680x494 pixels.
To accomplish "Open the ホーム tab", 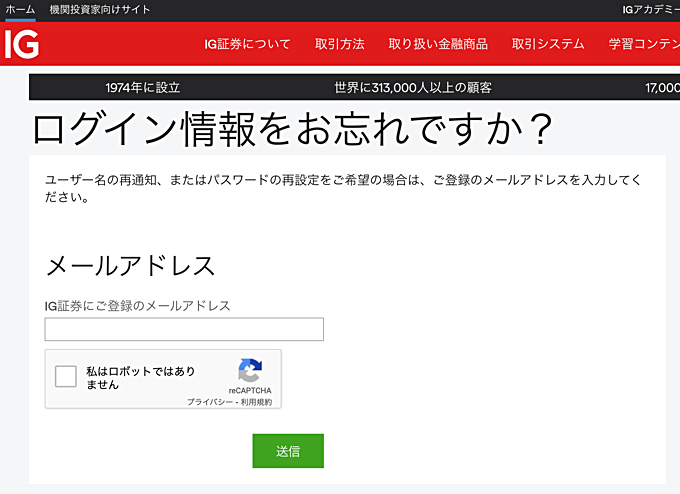I will click(20, 10).
